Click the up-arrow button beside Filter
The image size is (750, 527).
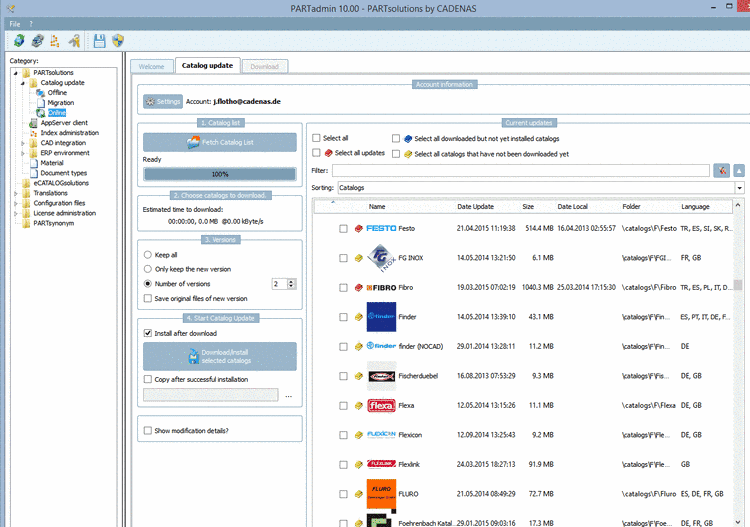coord(739,170)
